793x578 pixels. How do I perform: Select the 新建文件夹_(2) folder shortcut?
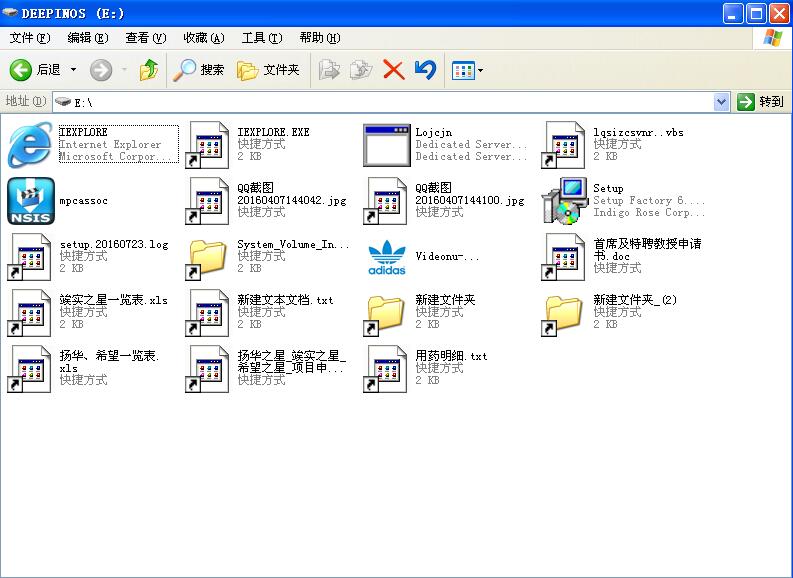point(565,313)
